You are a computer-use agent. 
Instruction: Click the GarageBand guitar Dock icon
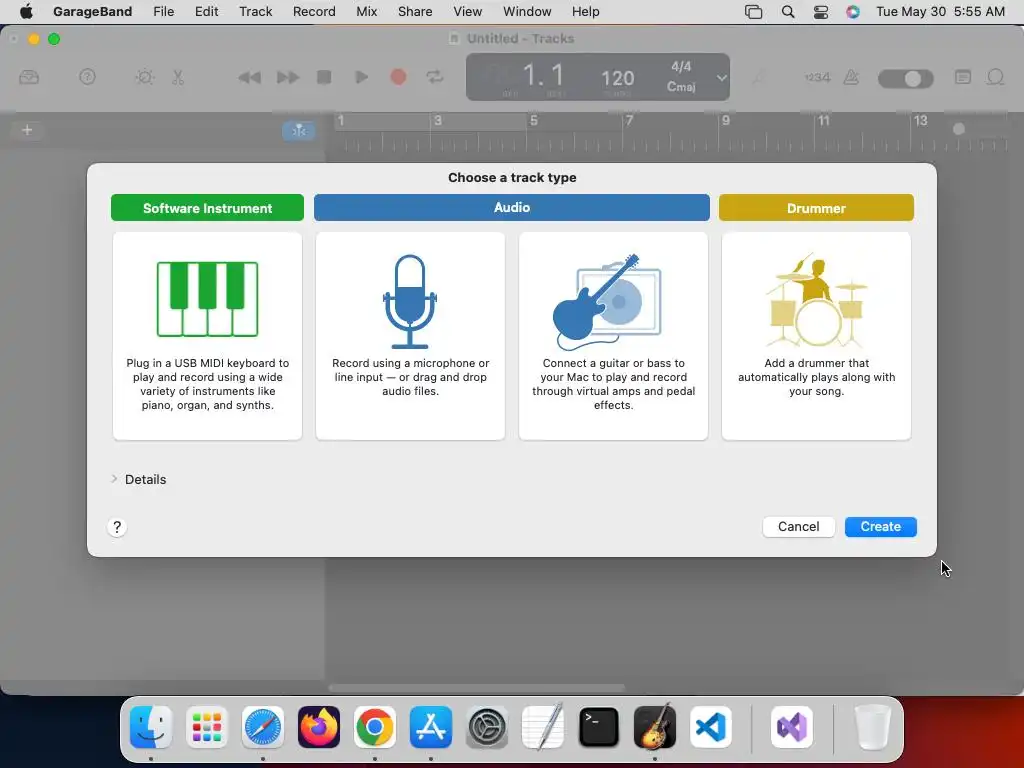pos(655,727)
